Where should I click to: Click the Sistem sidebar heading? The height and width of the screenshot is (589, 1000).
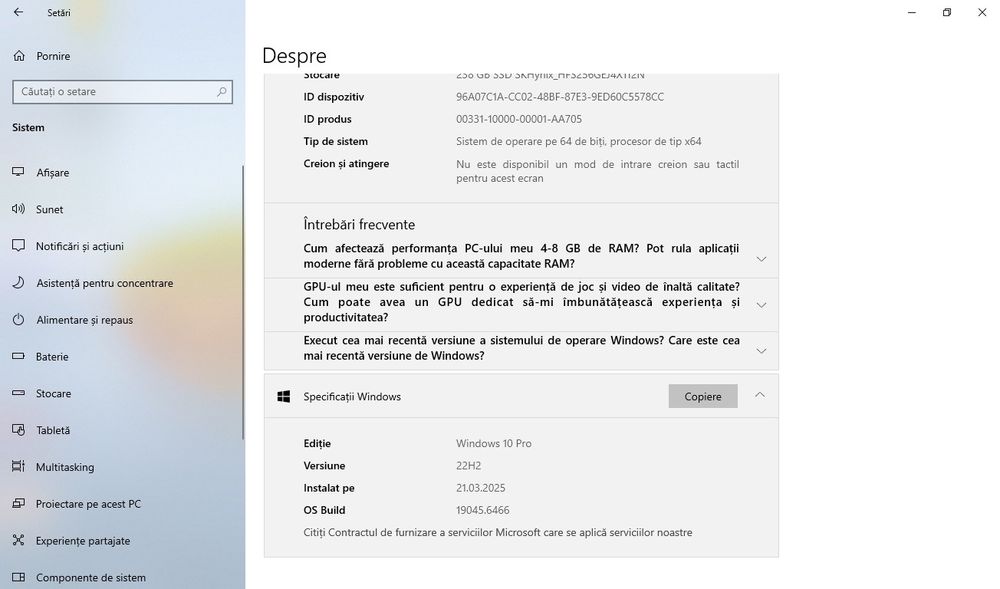pyautogui.click(x=29, y=127)
